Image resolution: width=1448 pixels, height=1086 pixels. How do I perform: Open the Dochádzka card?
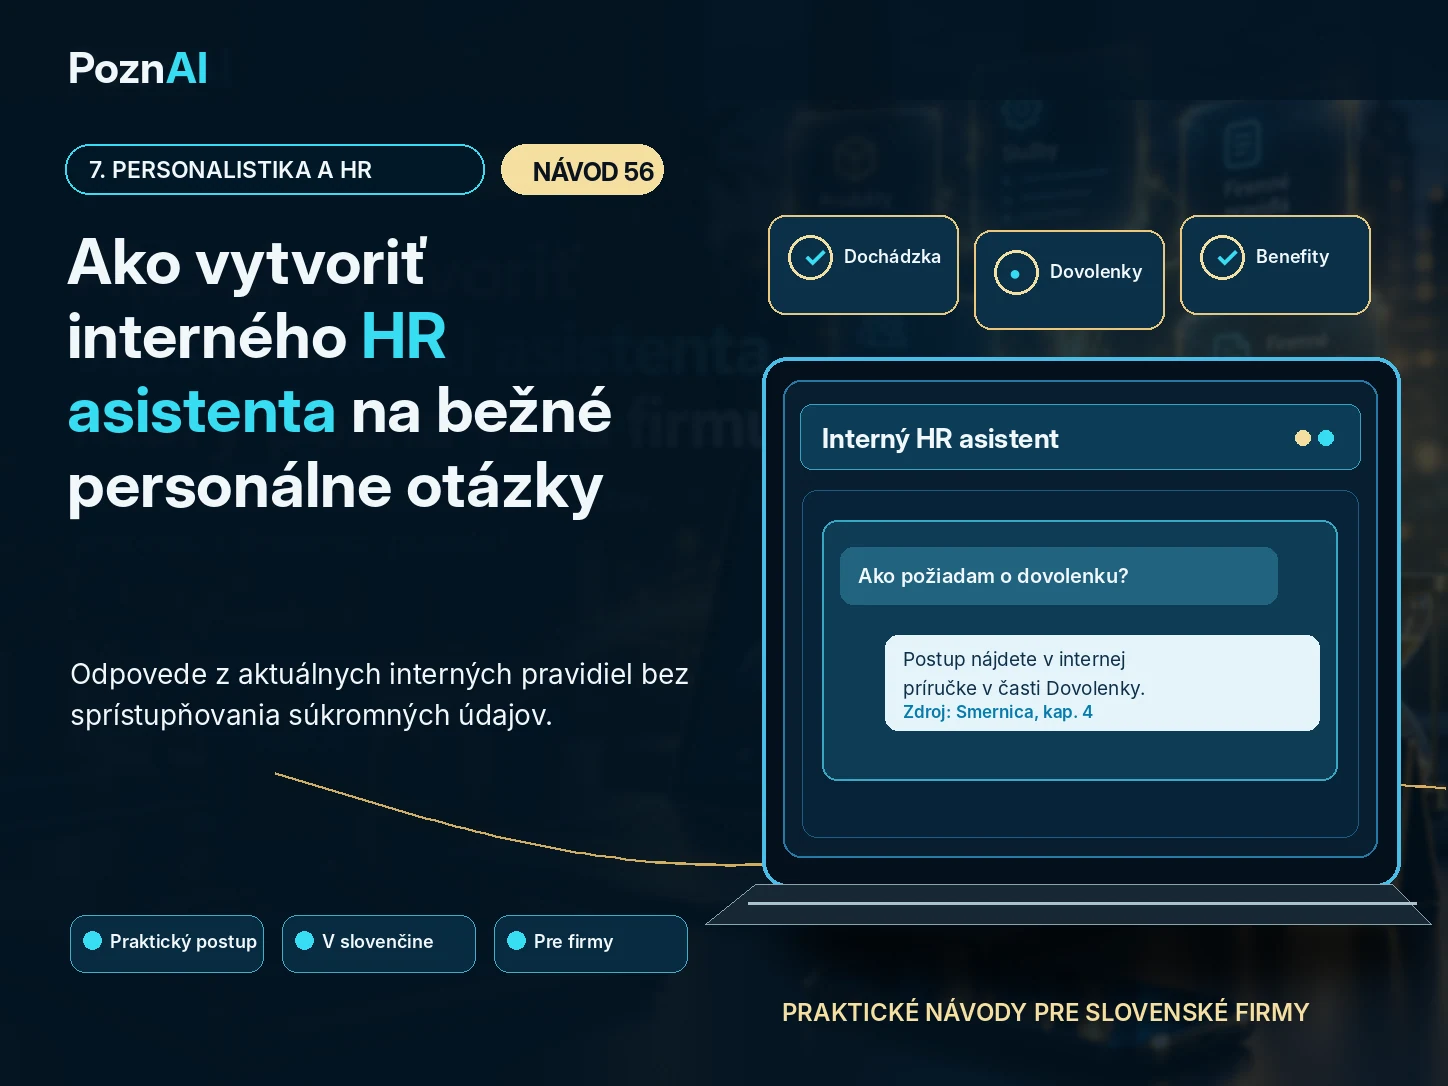pyautogui.click(x=863, y=265)
